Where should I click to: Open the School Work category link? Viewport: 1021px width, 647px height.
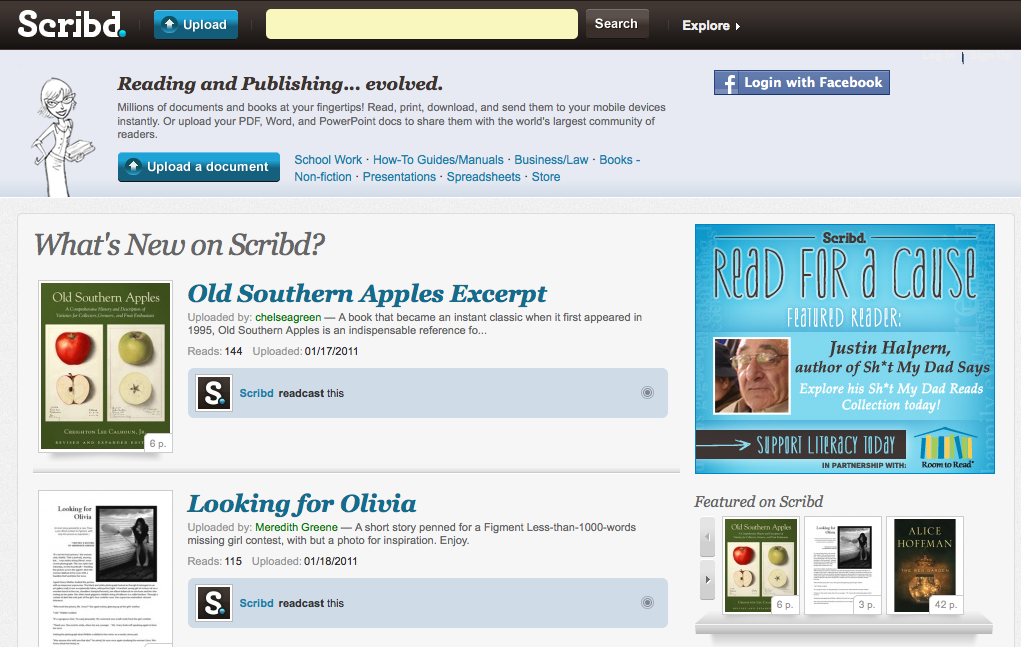(328, 160)
